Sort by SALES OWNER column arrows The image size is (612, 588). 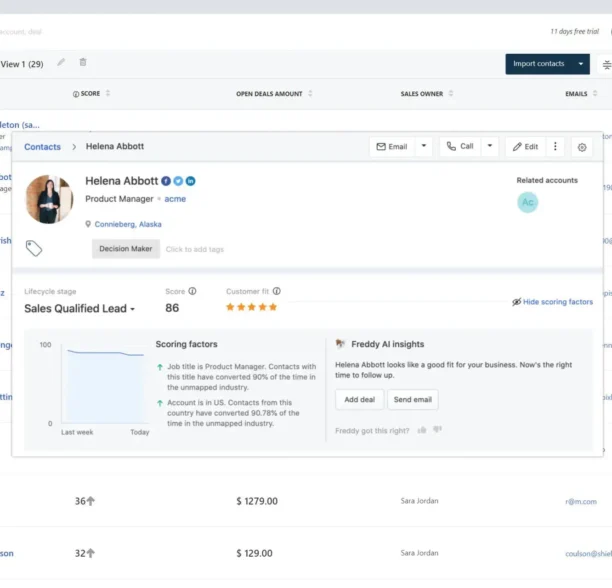(451, 93)
